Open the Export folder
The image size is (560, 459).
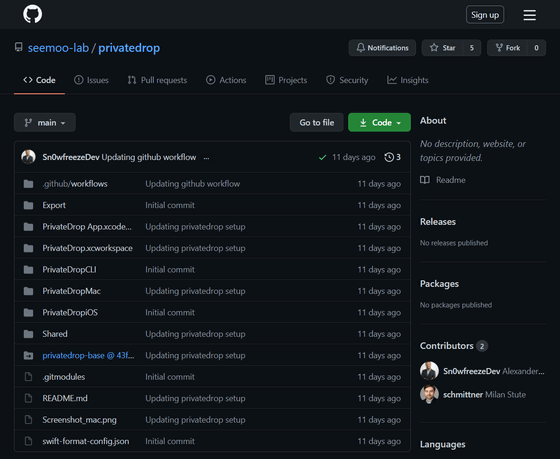click(x=54, y=205)
